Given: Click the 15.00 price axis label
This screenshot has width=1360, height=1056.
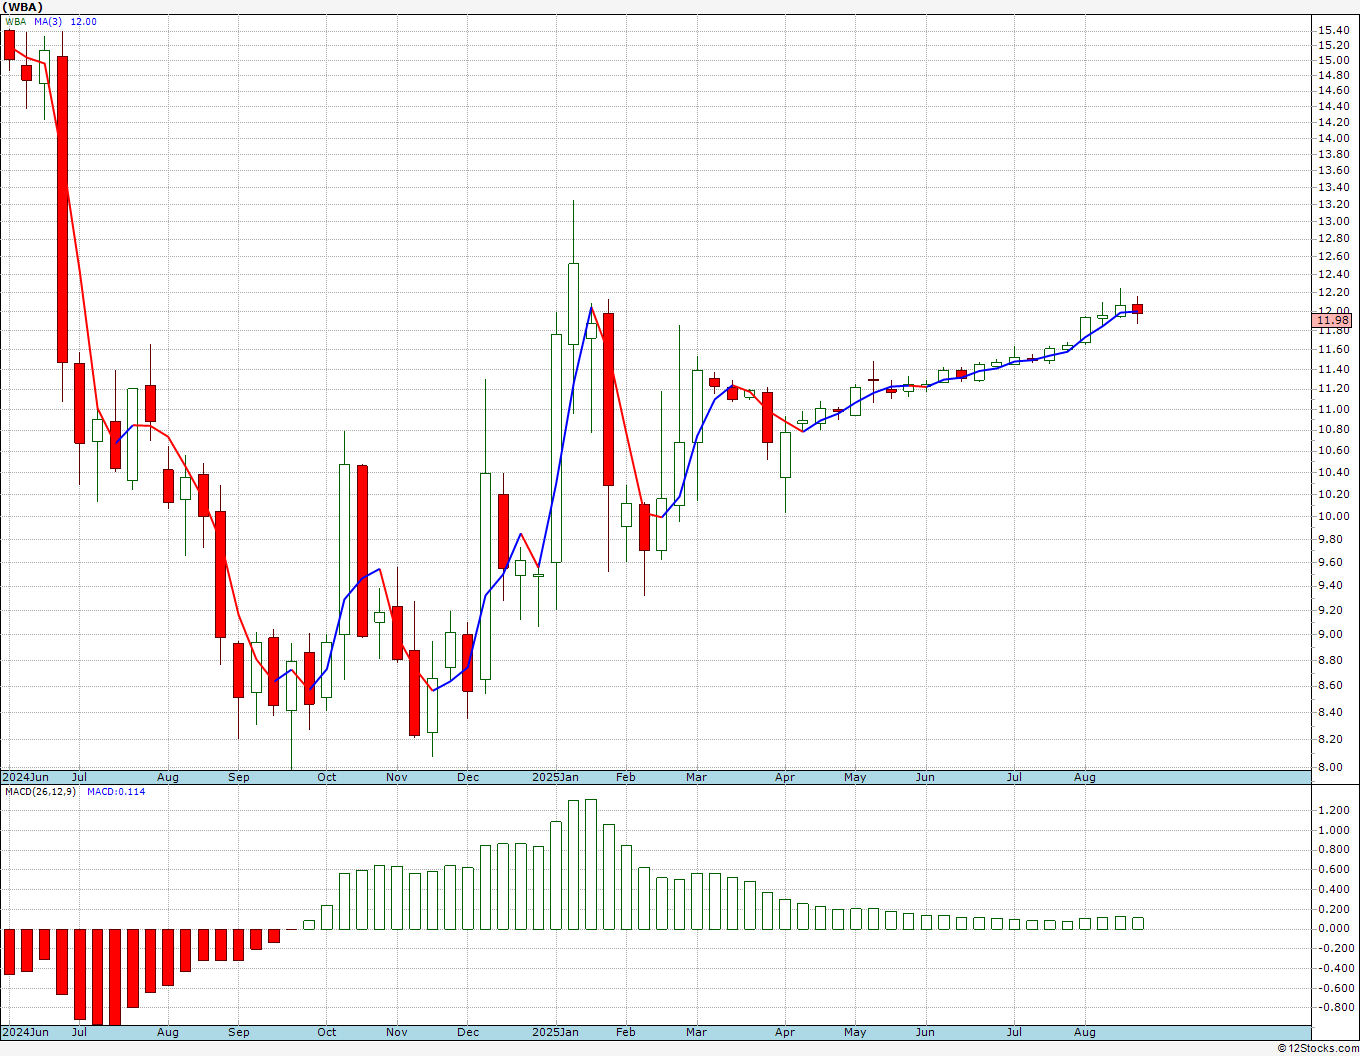Looking at the screenshot, I should coord(1333,60).
